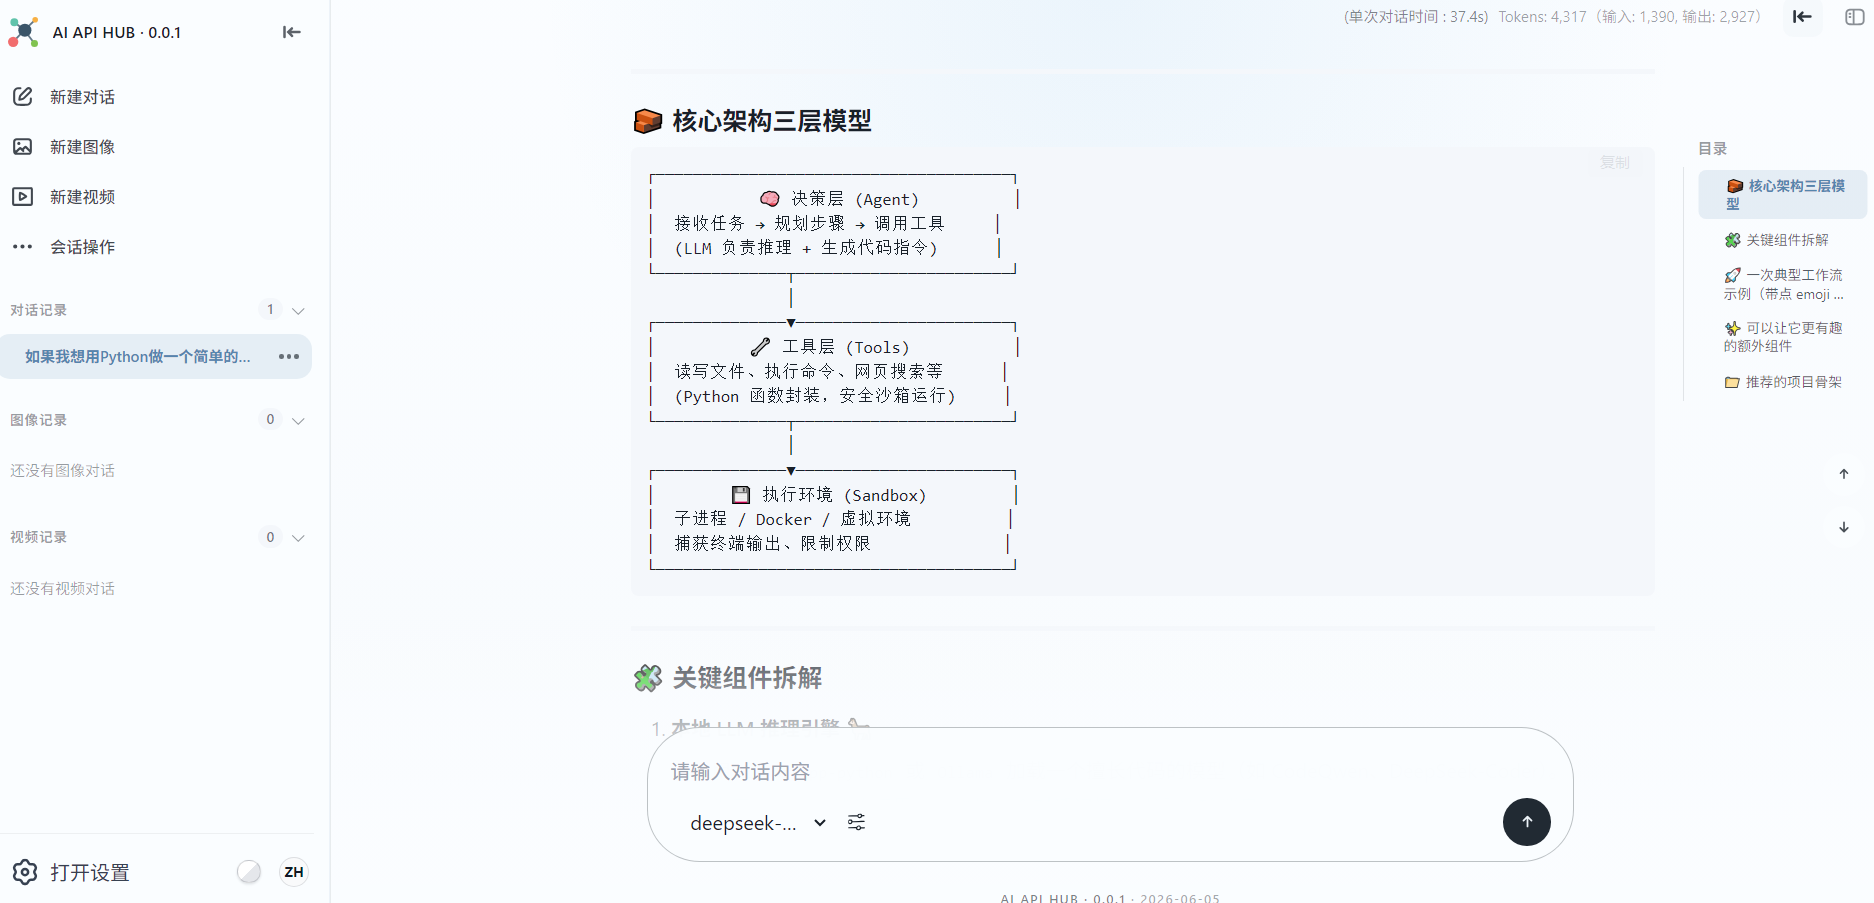Jump to 推荐的项目骨架 outline item
The image size is (1874, 903).
1784,382
